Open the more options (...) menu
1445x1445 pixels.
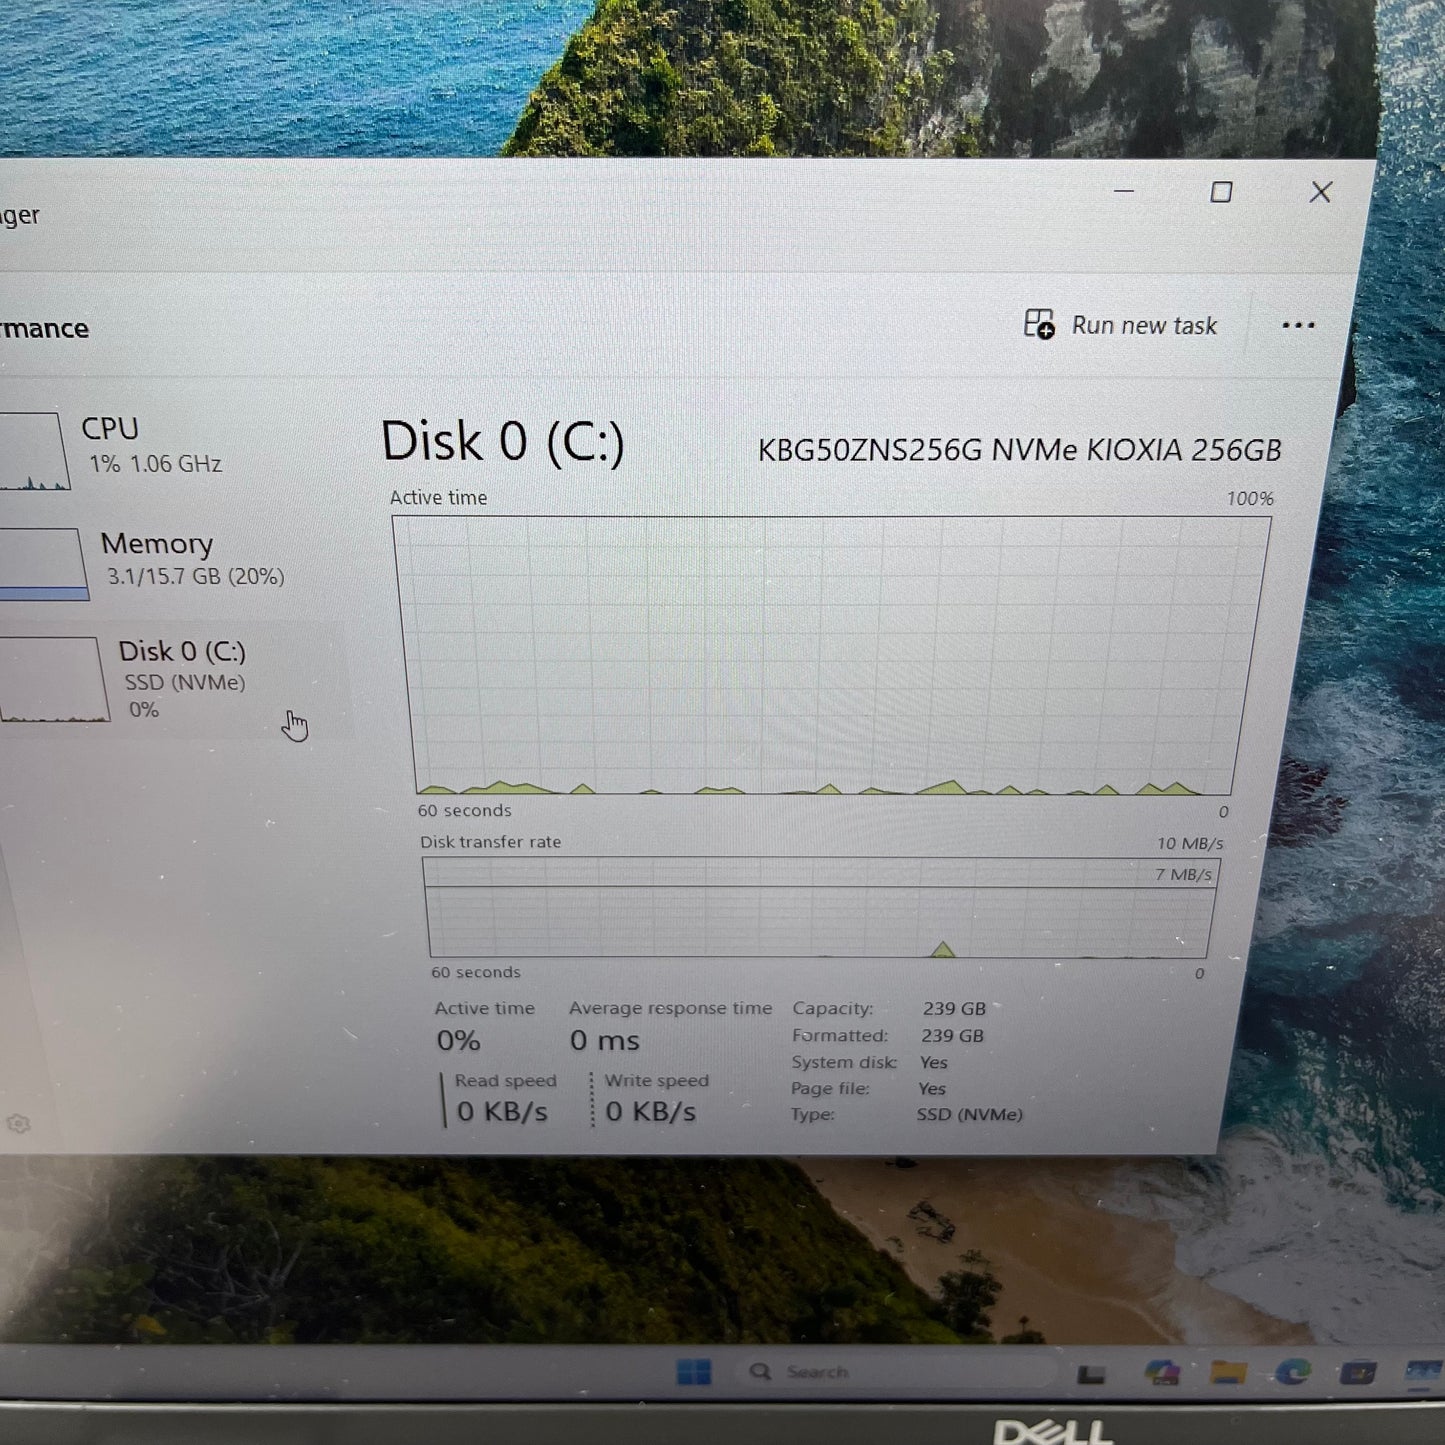[x=1297, y=325]
